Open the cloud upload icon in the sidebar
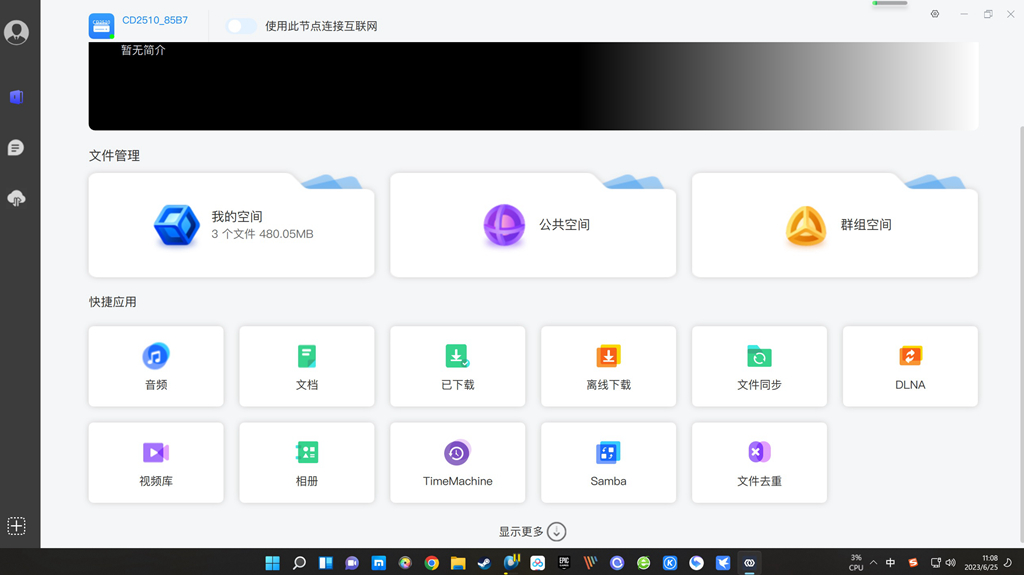The width and height of the screenshot is (1024, 575). (16, 198)
